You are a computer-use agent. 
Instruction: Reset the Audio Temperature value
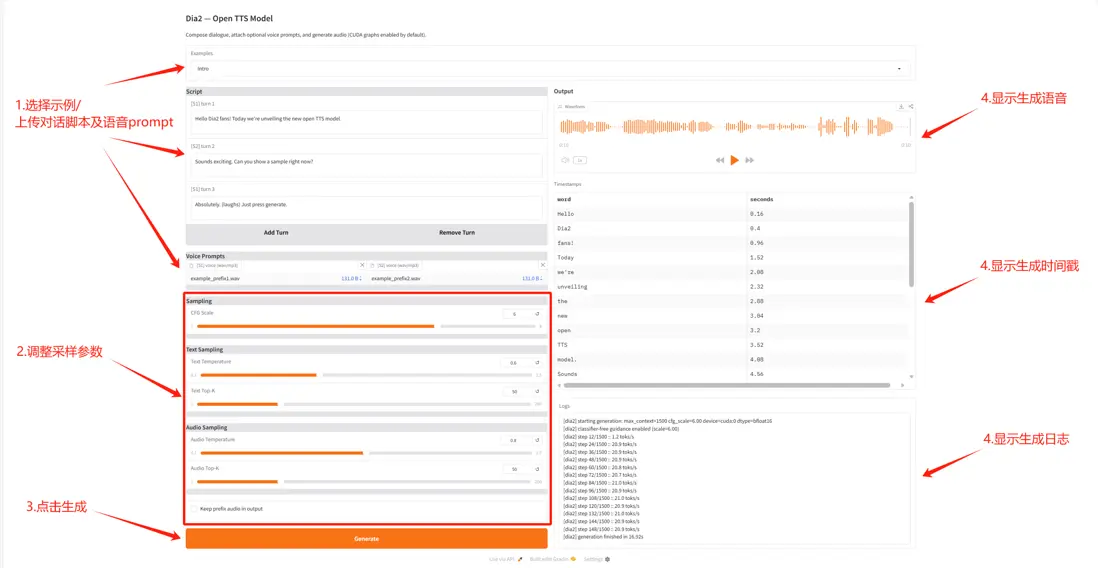(538, 441)
